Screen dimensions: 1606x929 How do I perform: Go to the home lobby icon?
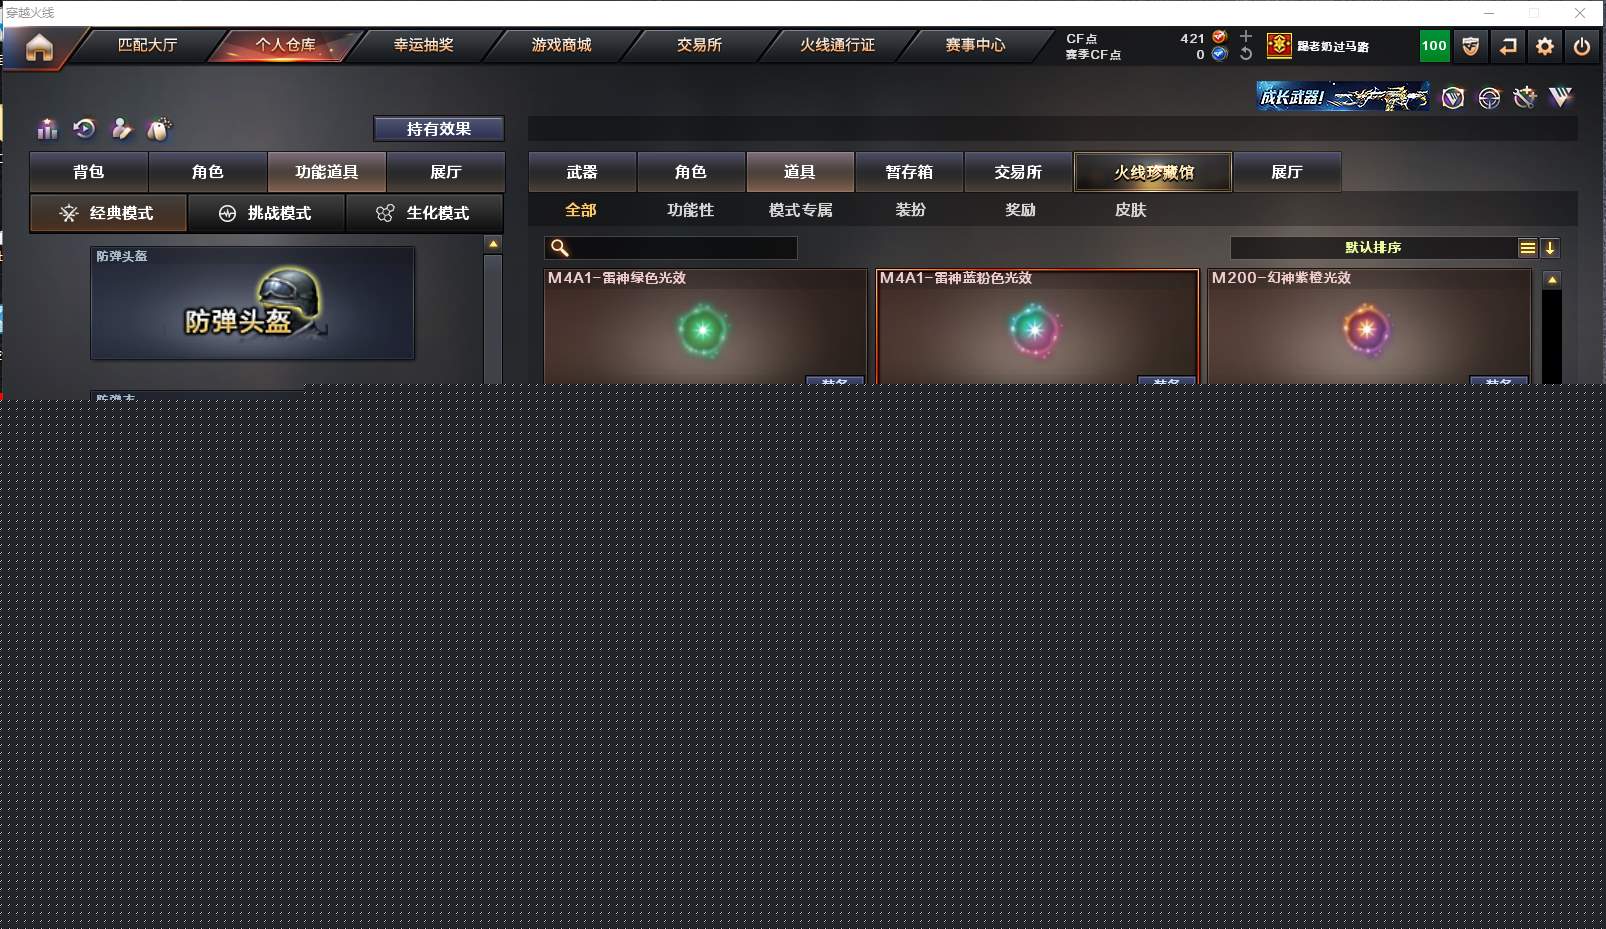39,47
